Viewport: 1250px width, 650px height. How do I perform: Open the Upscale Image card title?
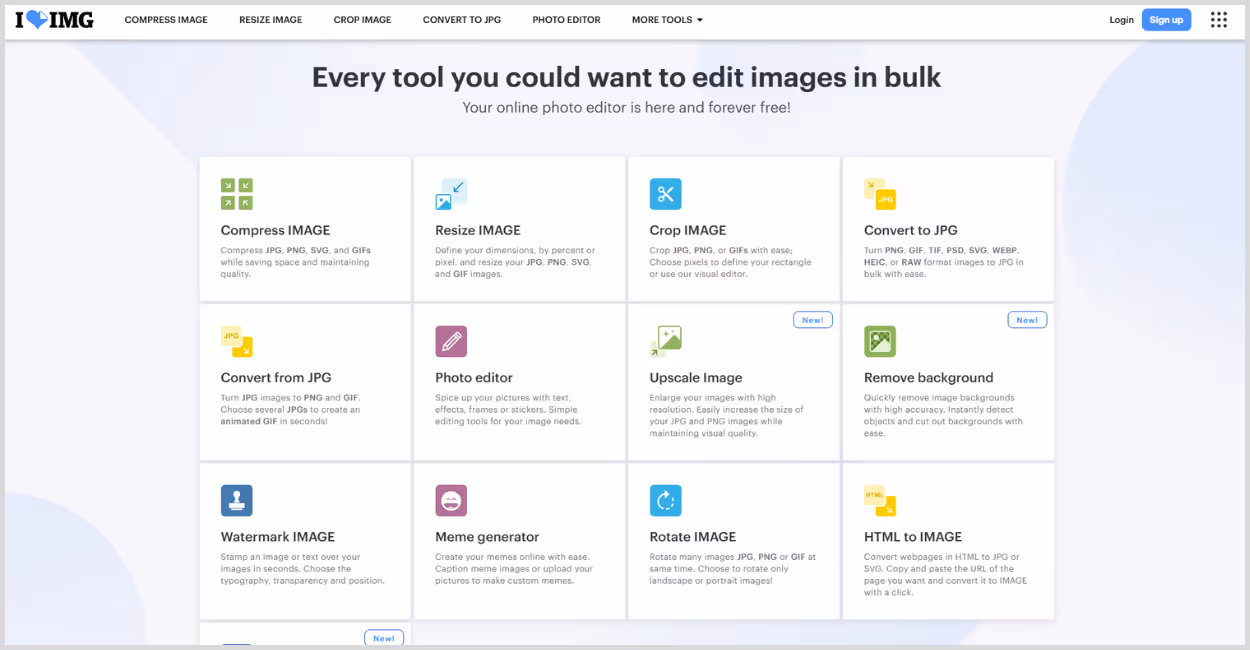696,378
